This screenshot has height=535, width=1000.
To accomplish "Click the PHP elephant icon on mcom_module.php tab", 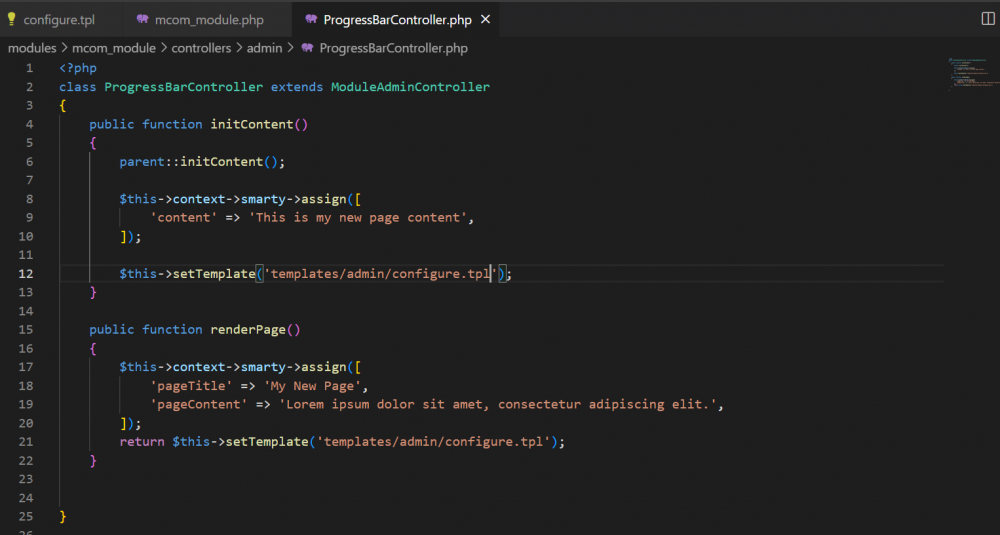I will coord(143,19).
